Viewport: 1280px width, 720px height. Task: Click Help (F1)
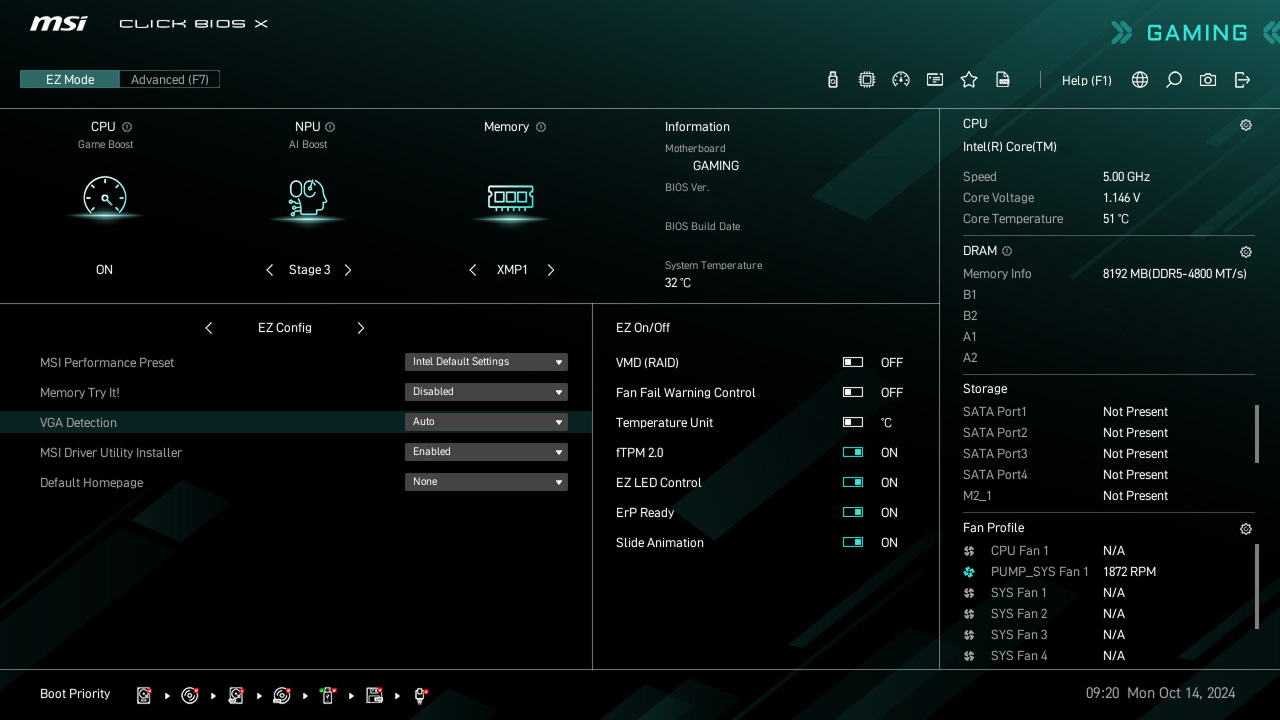[x=1086, y=80]
